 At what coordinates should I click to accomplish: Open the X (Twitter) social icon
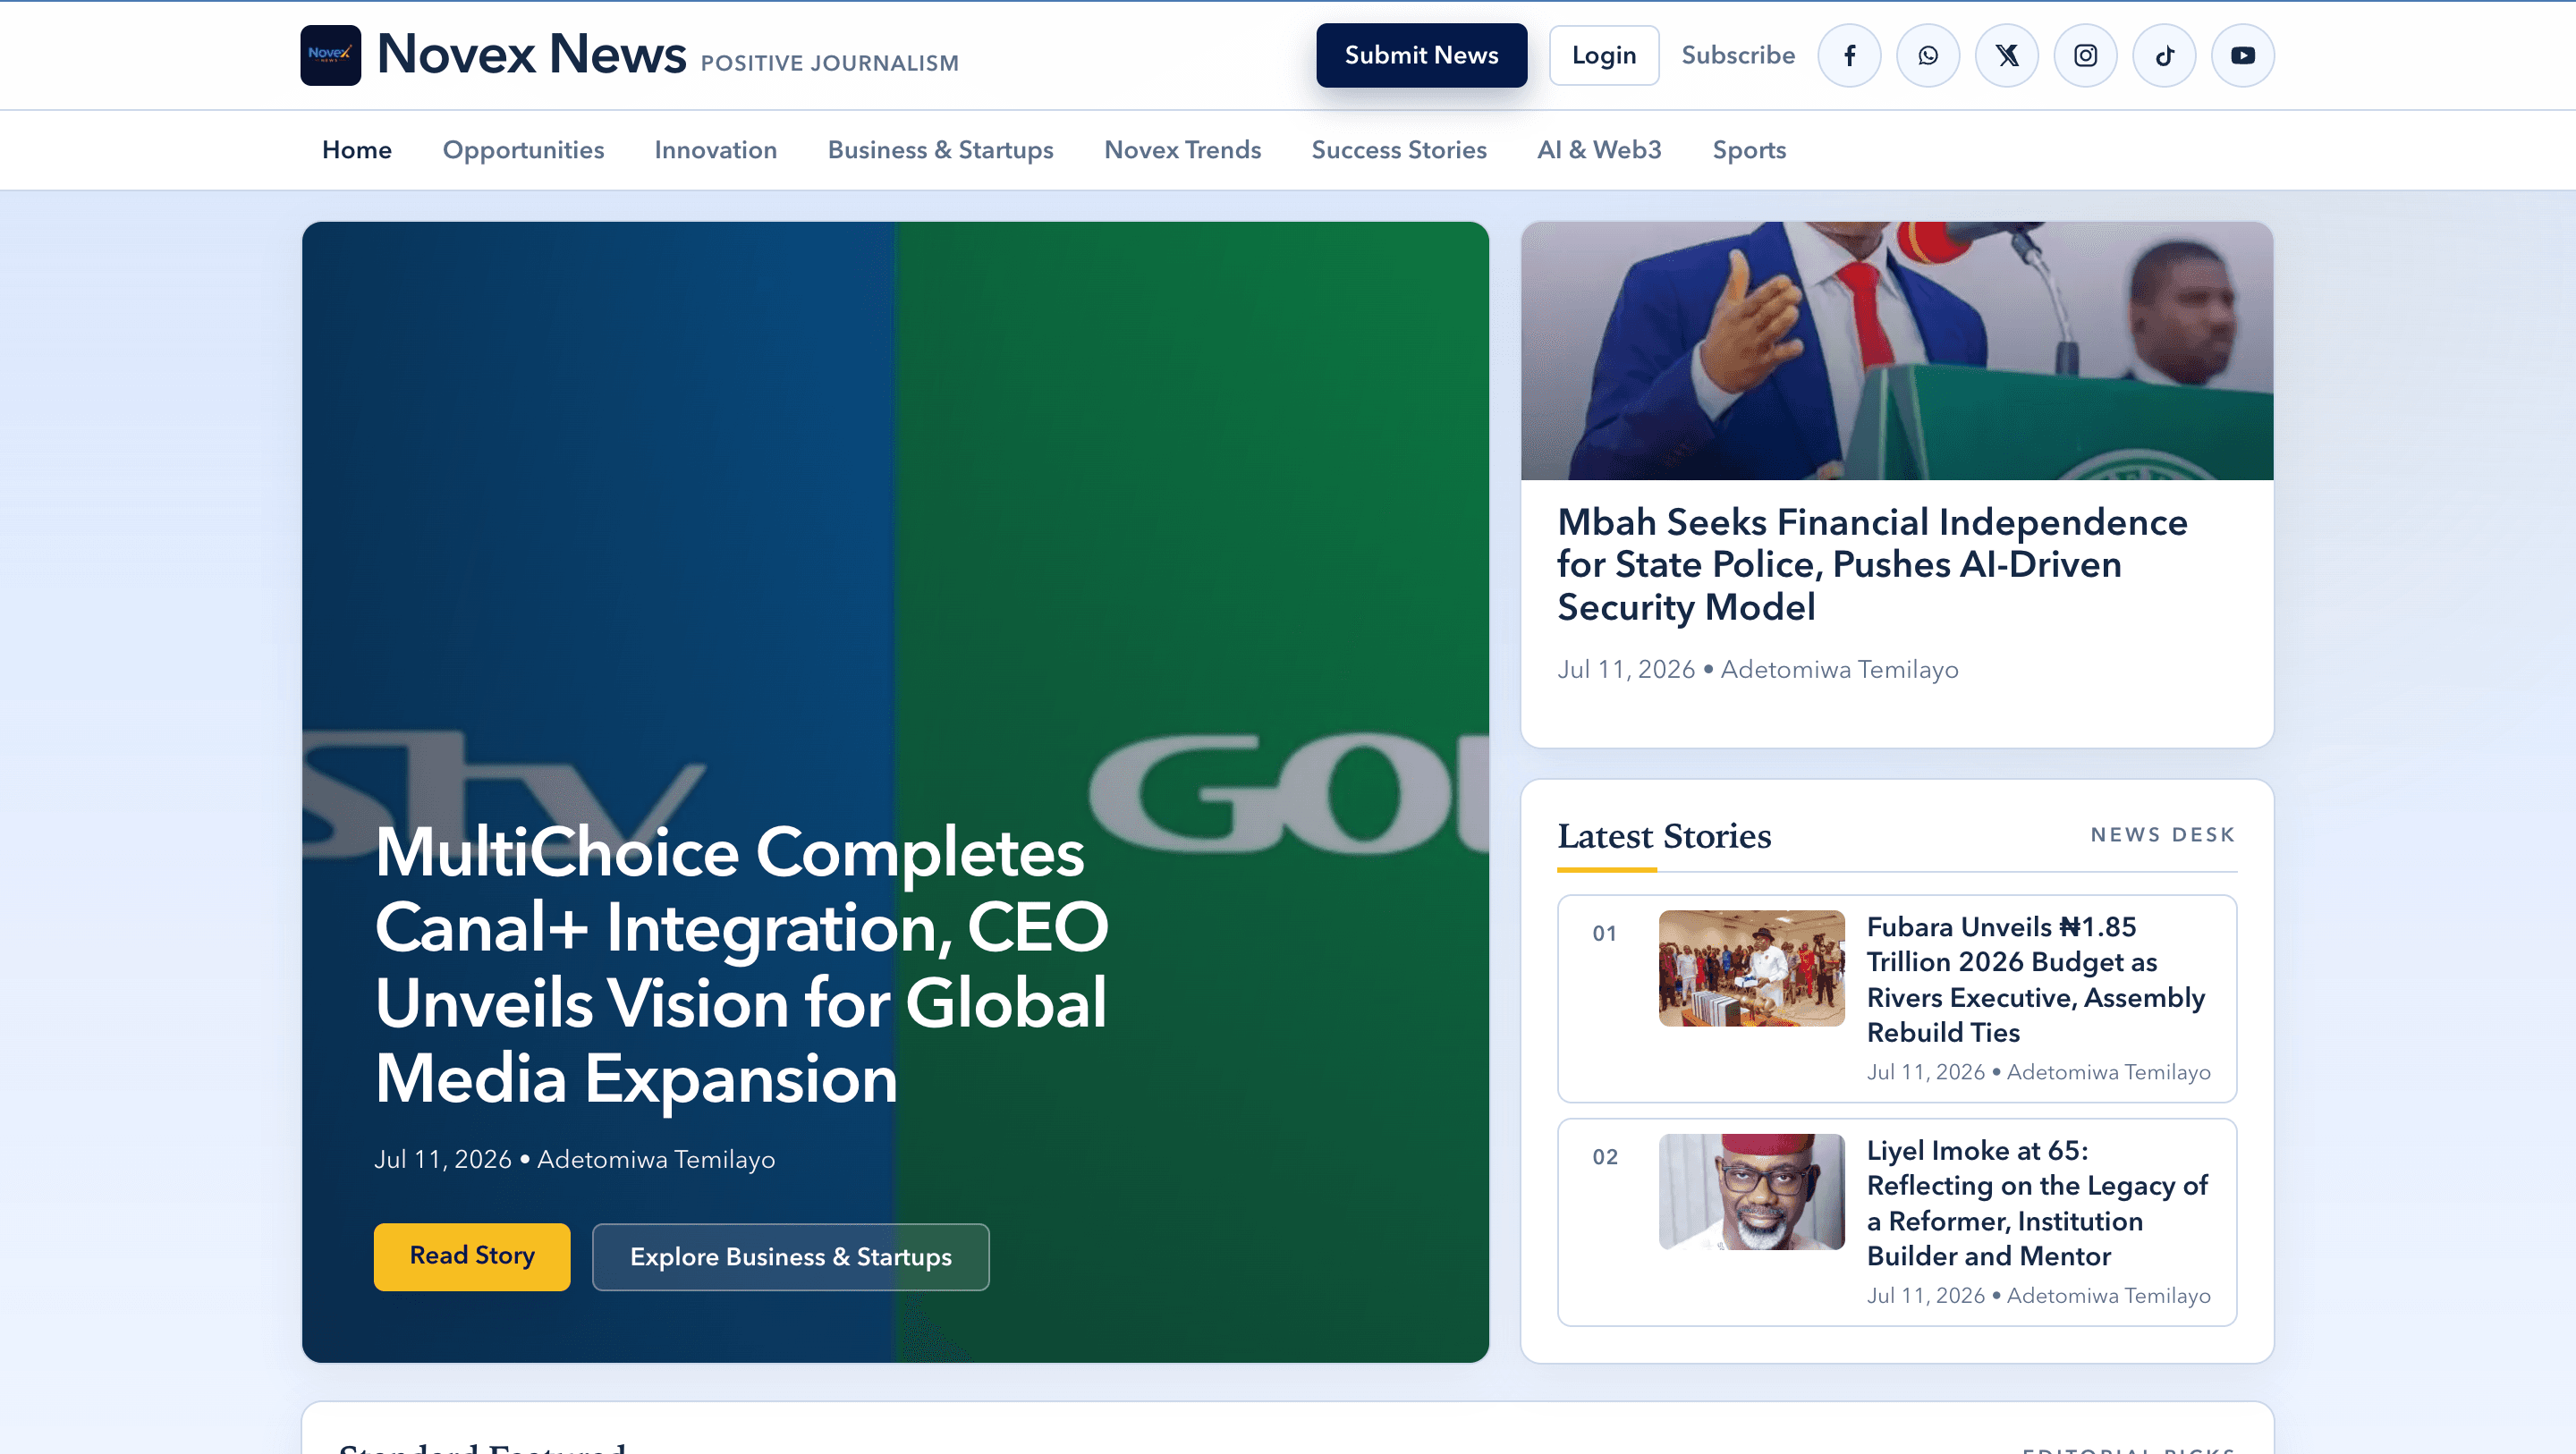click(x=2007, y=55)
